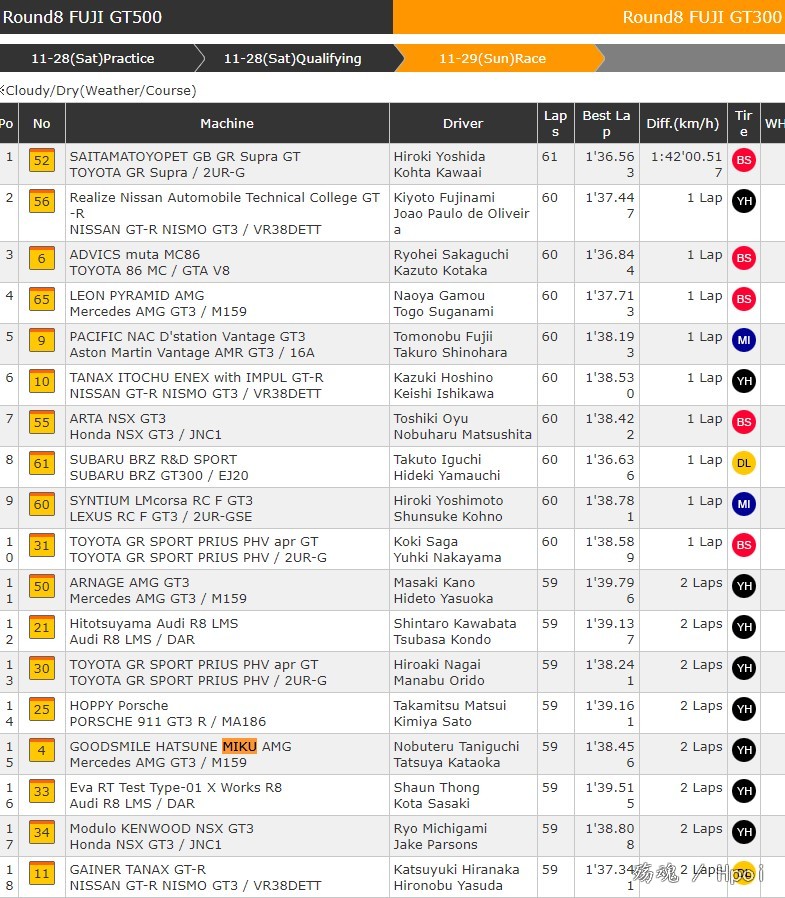The width and height of the screenshot is (785, 898).
Task: Click the Diff.(km/h) column header
Action: 682,124
